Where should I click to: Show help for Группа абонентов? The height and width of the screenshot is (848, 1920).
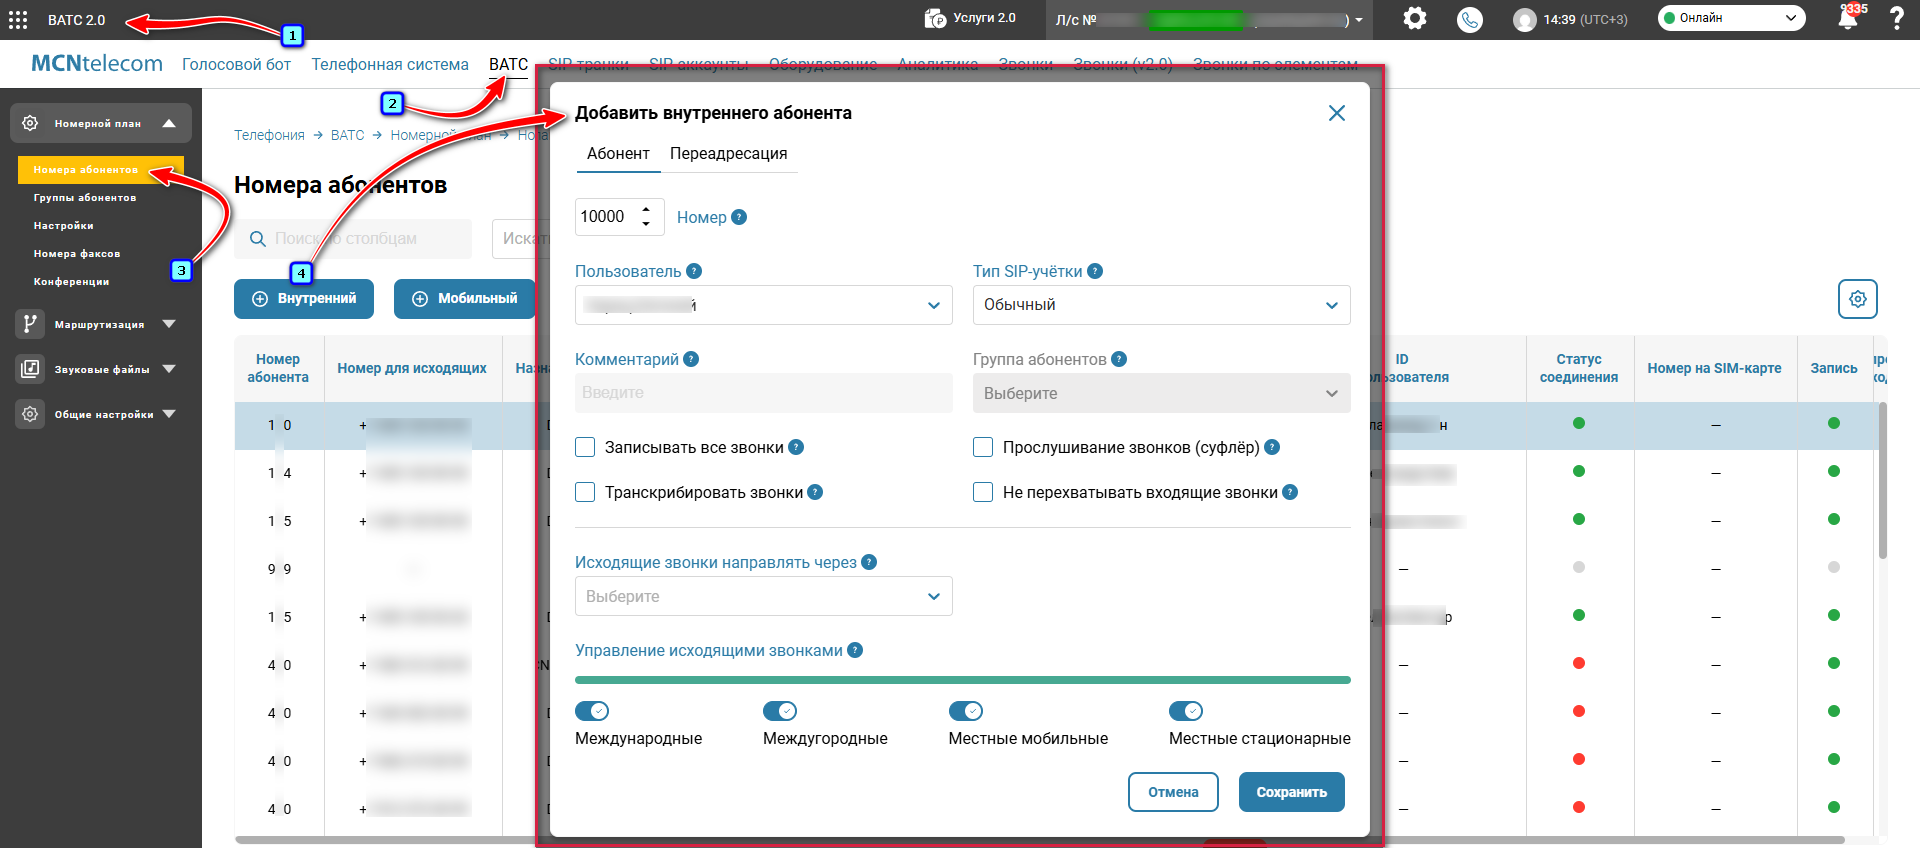click(1119, 359)
